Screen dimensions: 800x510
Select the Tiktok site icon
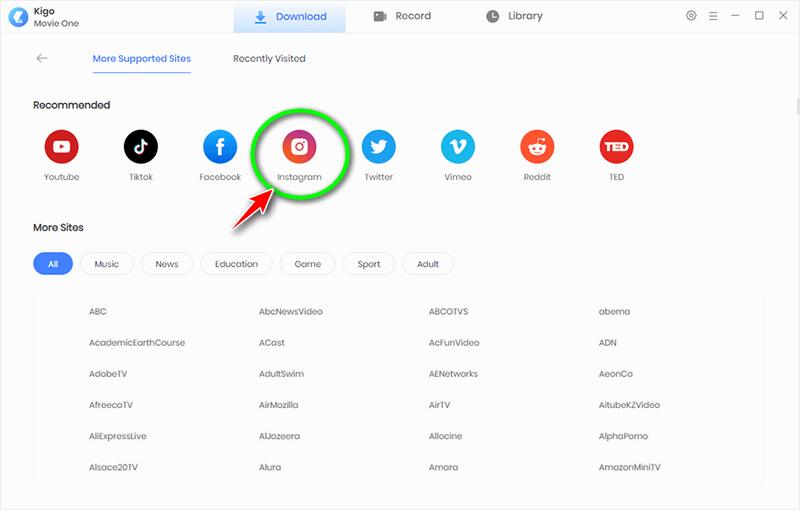[141, 147]
